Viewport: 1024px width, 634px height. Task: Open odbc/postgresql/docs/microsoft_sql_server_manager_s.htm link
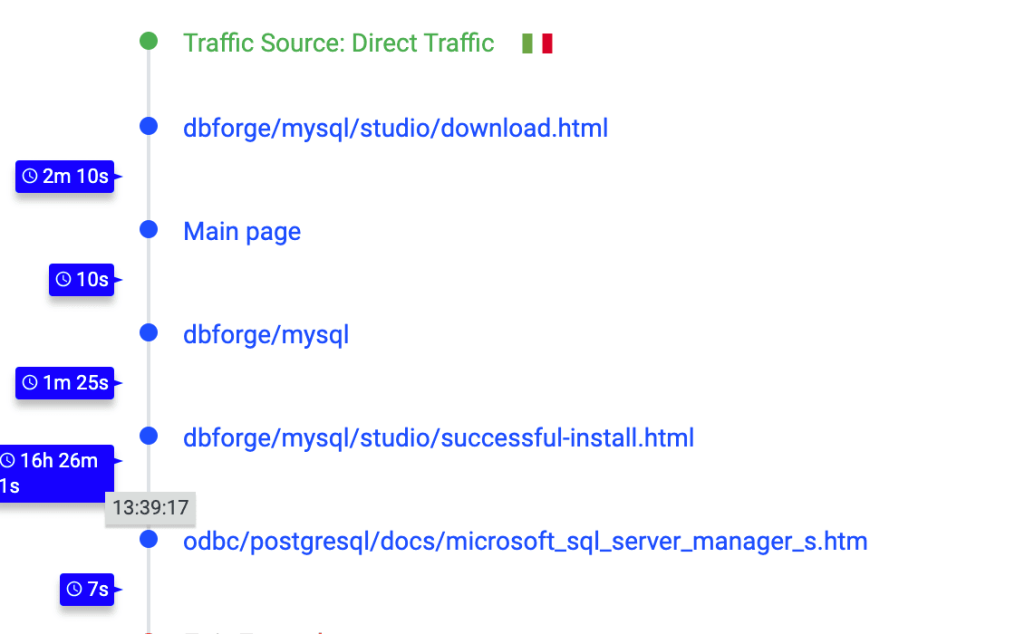(525, 541)
